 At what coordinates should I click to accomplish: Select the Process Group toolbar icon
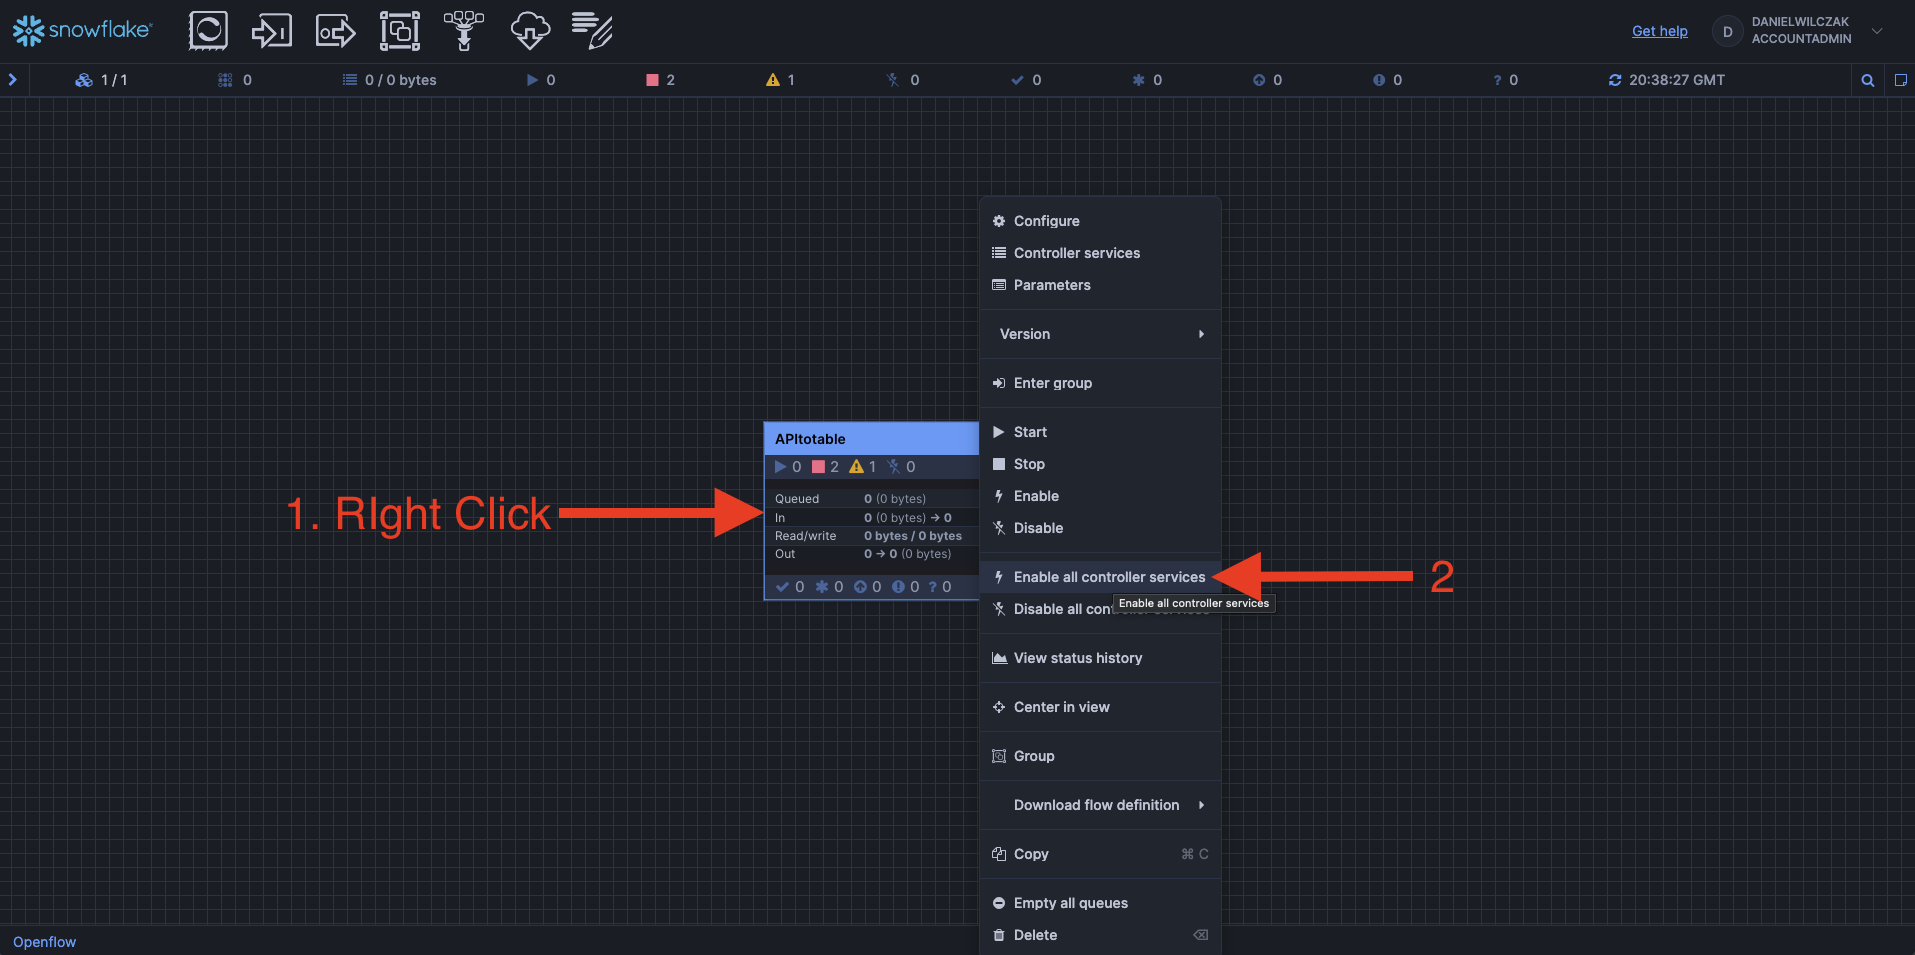[x=399, y=31]
